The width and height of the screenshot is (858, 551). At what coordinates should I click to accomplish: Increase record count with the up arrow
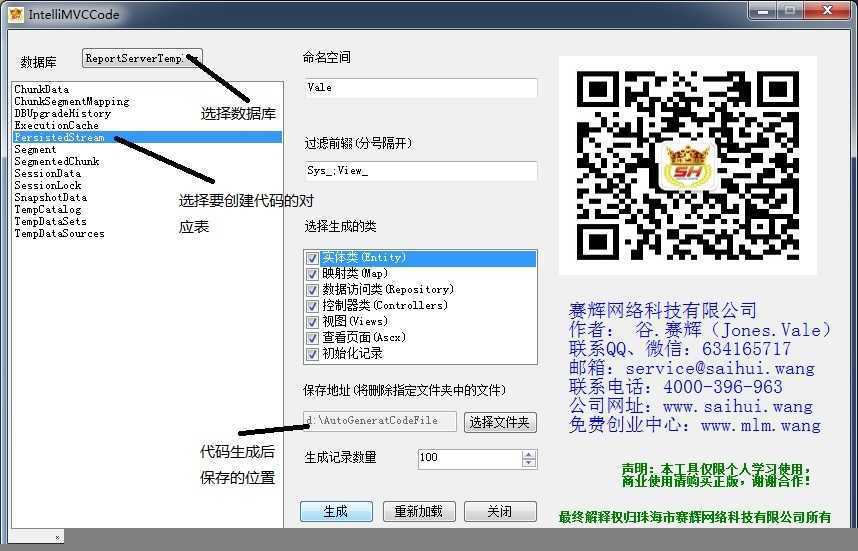pyautogui.click(x=529, y=454)
